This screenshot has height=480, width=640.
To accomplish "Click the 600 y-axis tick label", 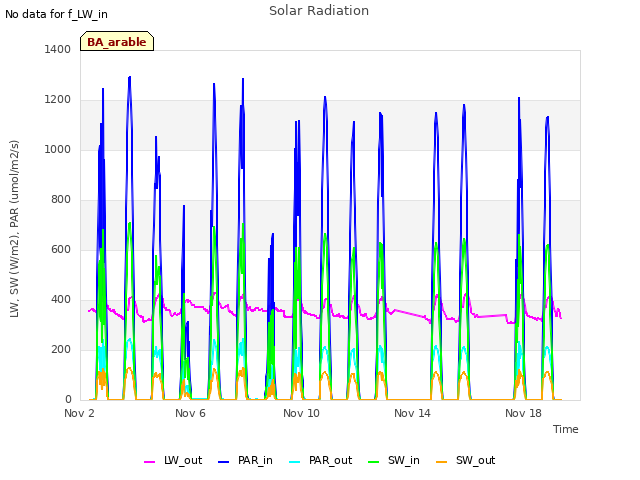I will click(61, 249).
